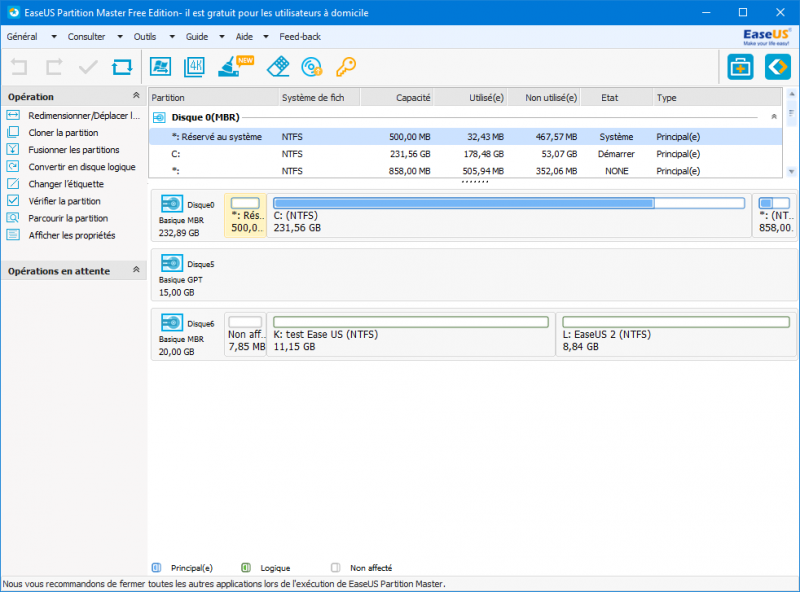
Task: Open the Feed-back menu item
Action: [300, 37]
